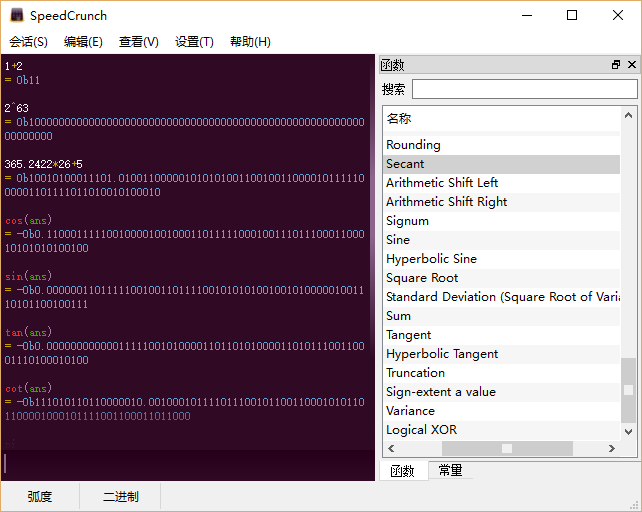Open the 编辑(E) menu

coord(83,42)
